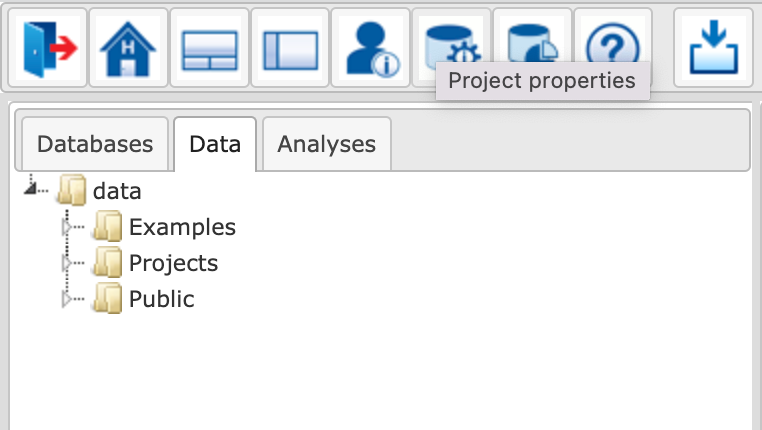Image resolution: width=762 pixels, height=430 pixels.
Task: Select the Examples tree item
Action: point(182,227)
